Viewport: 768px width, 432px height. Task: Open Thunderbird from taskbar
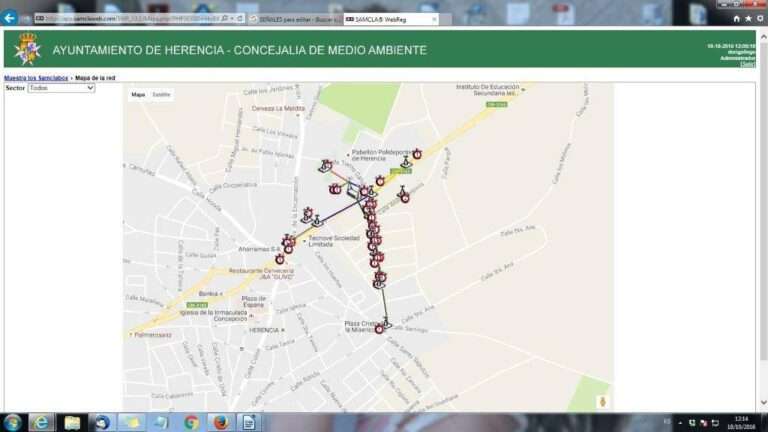coord(102,422)
